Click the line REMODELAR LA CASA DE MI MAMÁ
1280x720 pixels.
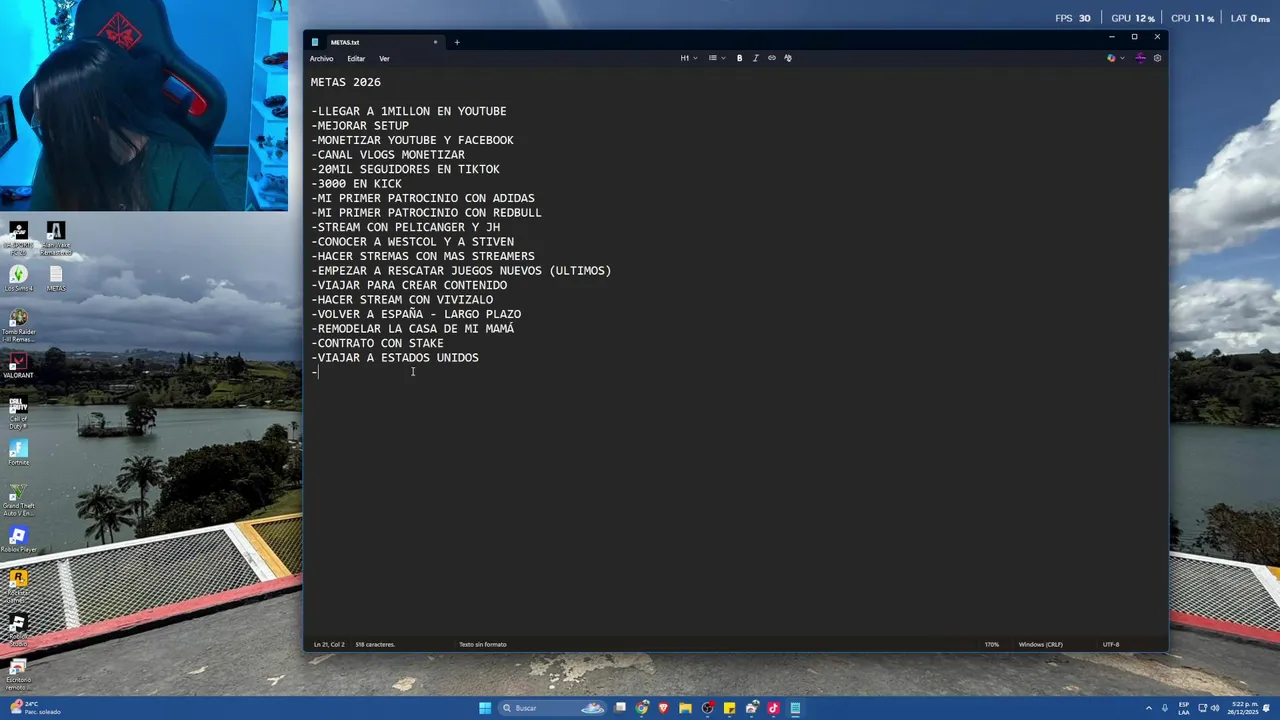[412, 329]
